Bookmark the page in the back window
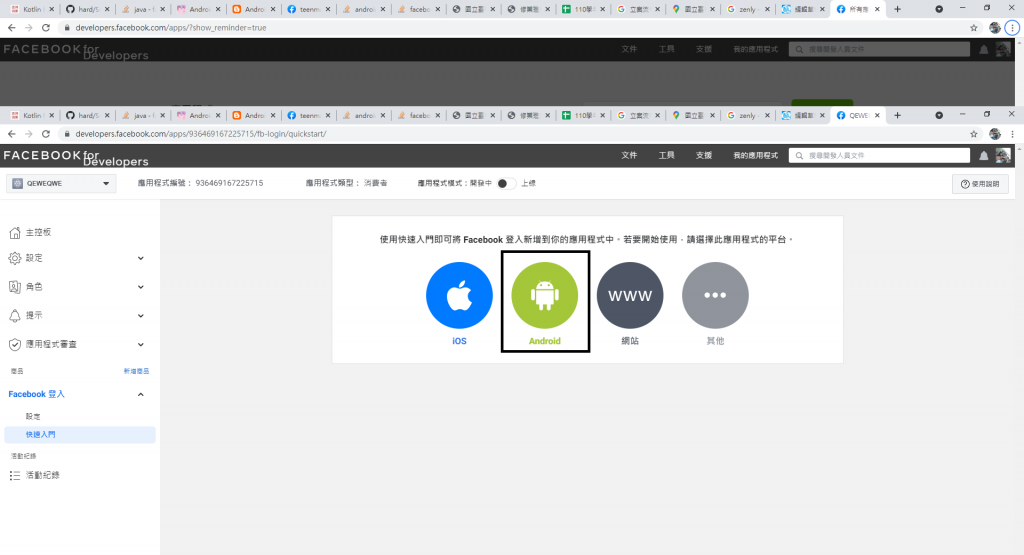 pos(974,28)
